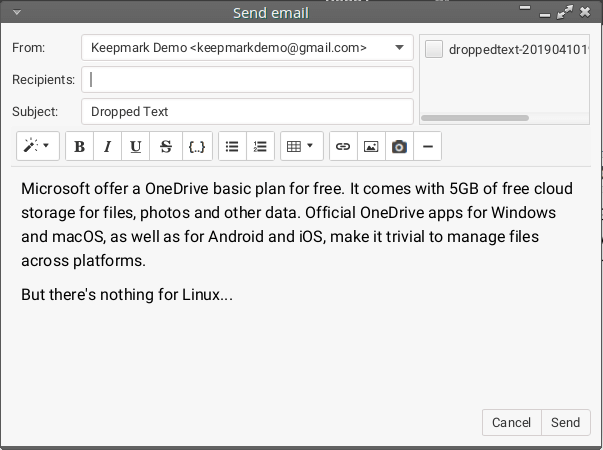Apply strikethrough formatting
This screenshot has height=450, width=603.
tap(165, 146)
